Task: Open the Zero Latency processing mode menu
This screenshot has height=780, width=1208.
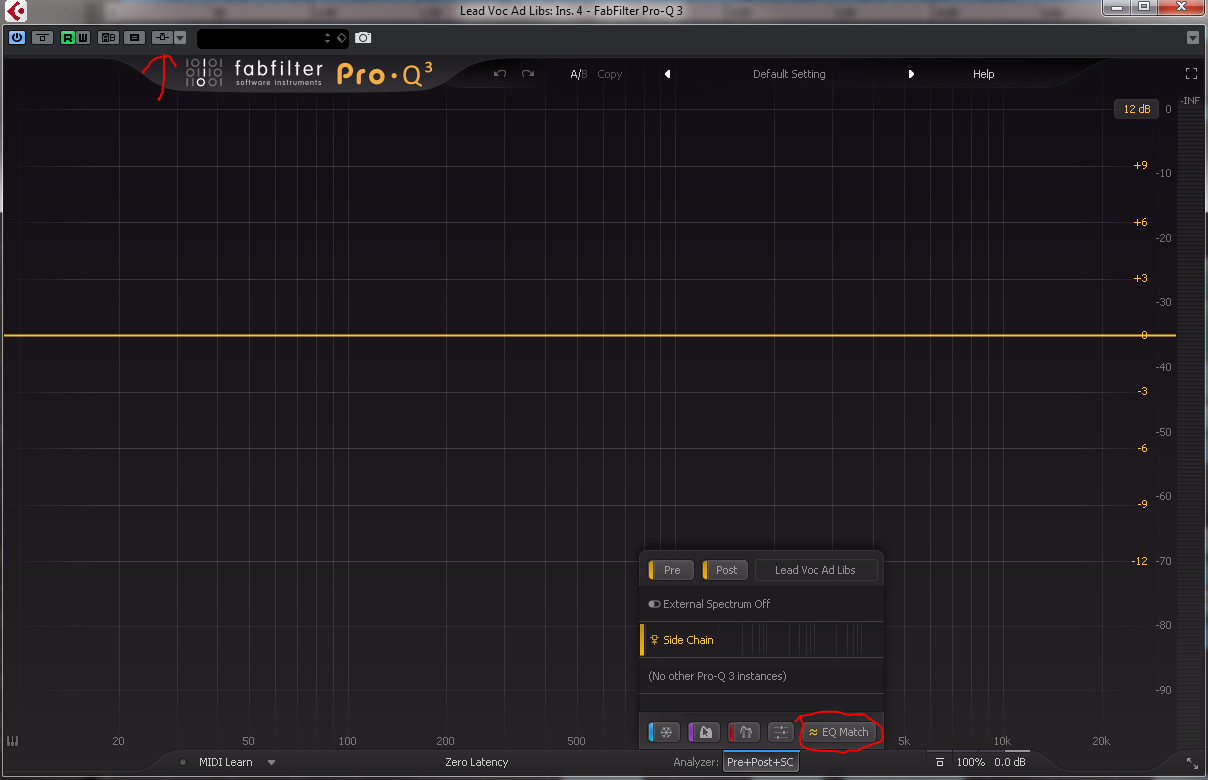Action: (476, 762)
